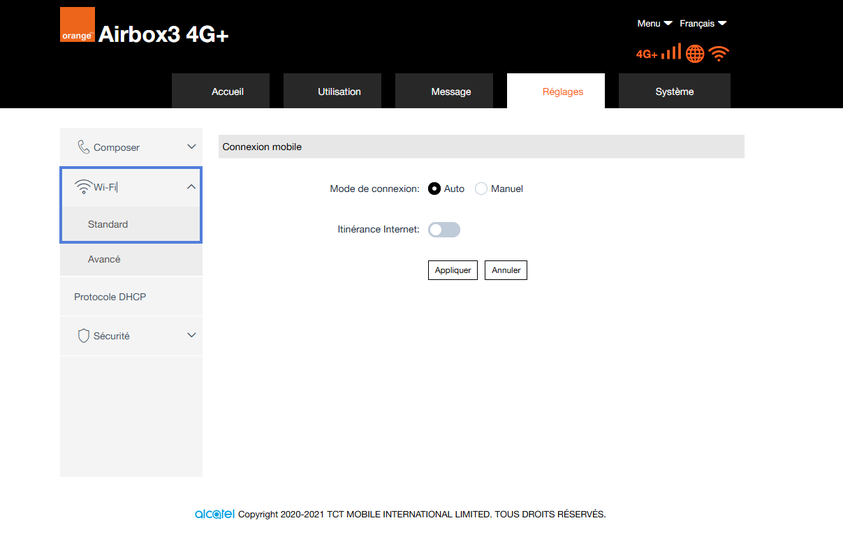Open the Protocole DHCP page
Image resolution: width=843 pixels, height=546 pixels.
[131, 297]
